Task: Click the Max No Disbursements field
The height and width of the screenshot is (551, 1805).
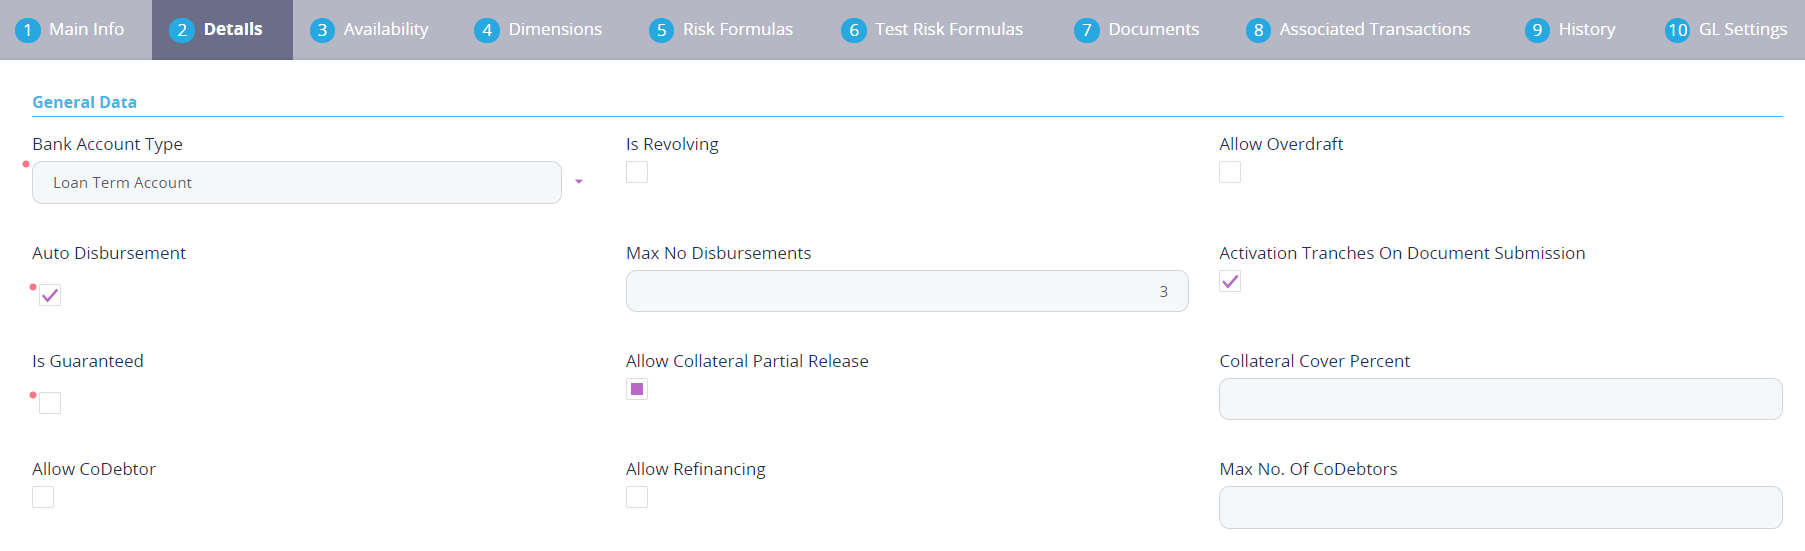Action: 906,291
